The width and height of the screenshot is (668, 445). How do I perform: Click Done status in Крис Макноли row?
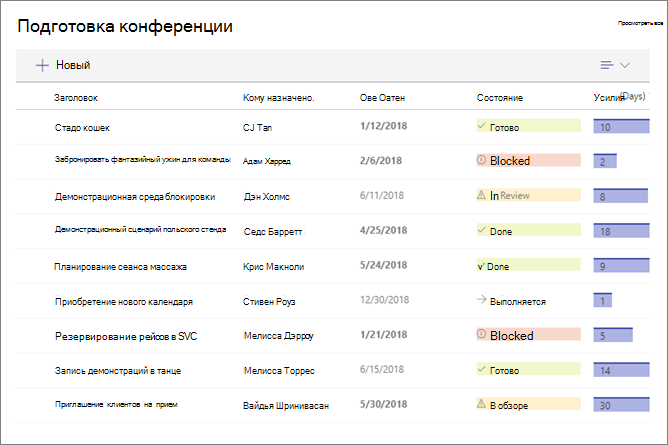(x=529, y=265)
